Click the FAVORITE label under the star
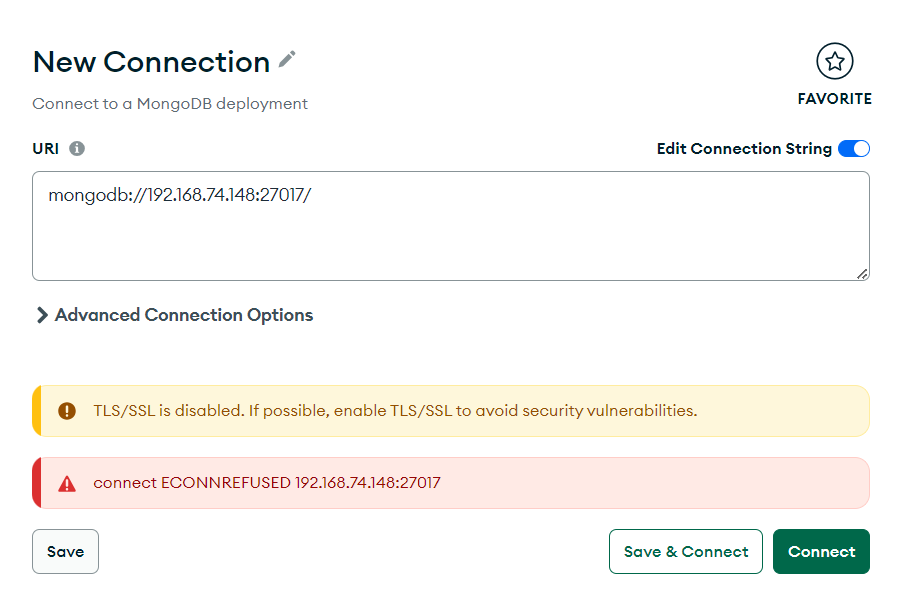 835,99
